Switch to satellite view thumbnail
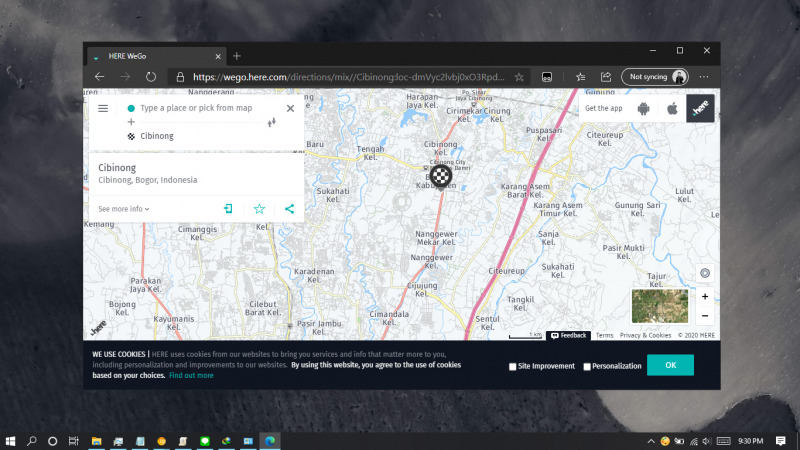800x450 pixels. pos(660,306)
